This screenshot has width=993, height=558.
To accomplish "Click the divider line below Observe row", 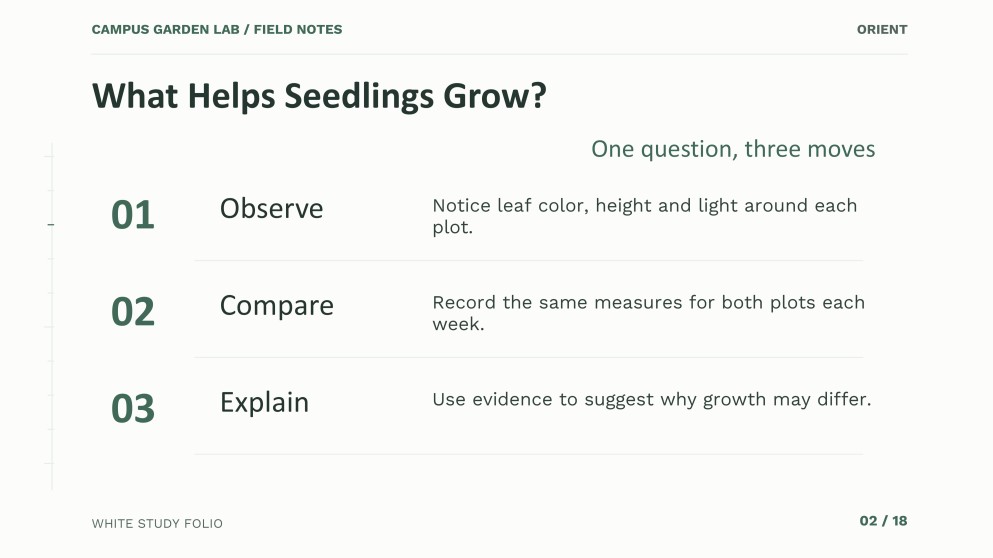I will [x=529, y=260].
